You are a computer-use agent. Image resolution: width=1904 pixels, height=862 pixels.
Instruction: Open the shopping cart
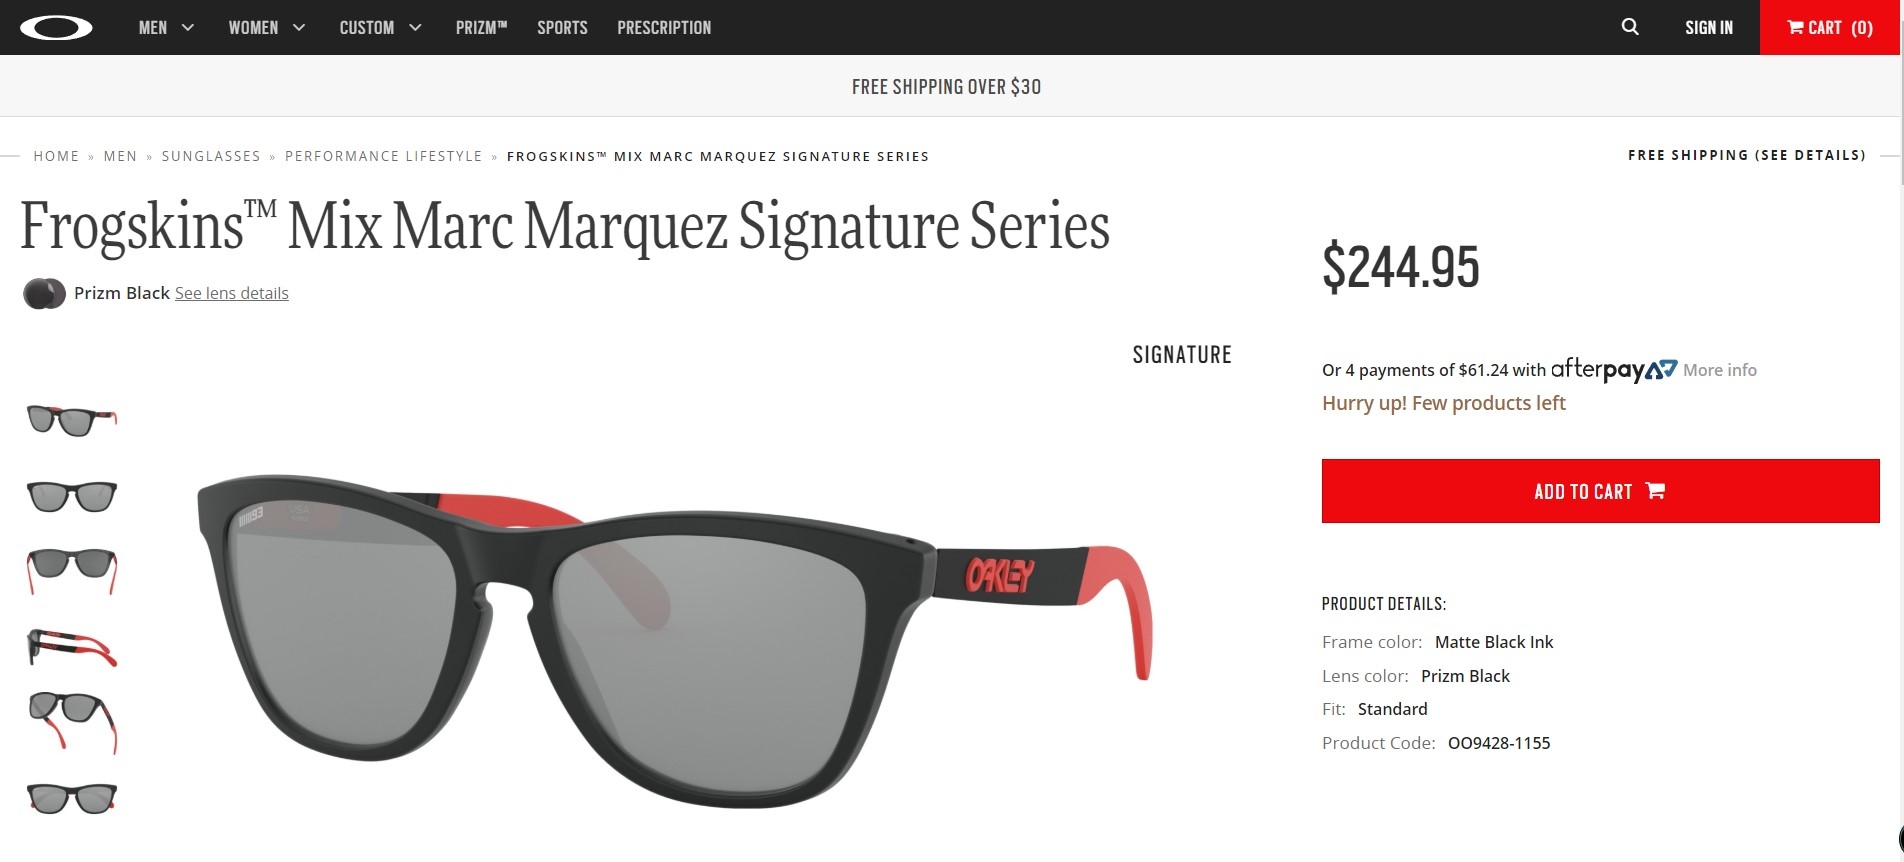[1830, 27]
